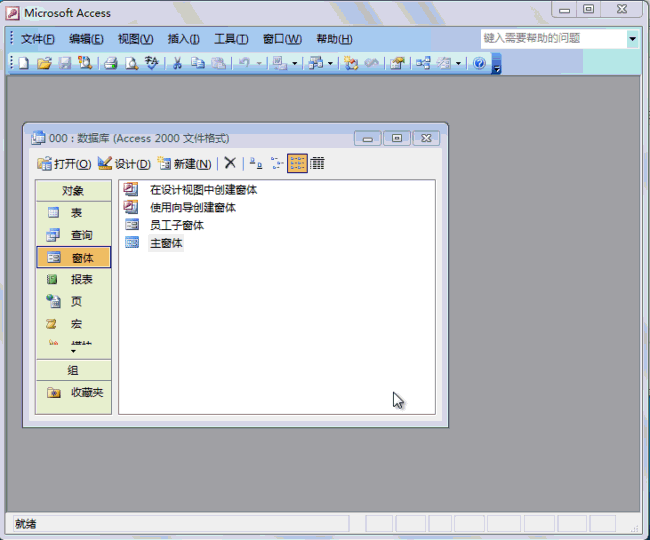Open the 收藏夹 group
This screenshot has width=650, height=540.
click(x=73, y=392)
